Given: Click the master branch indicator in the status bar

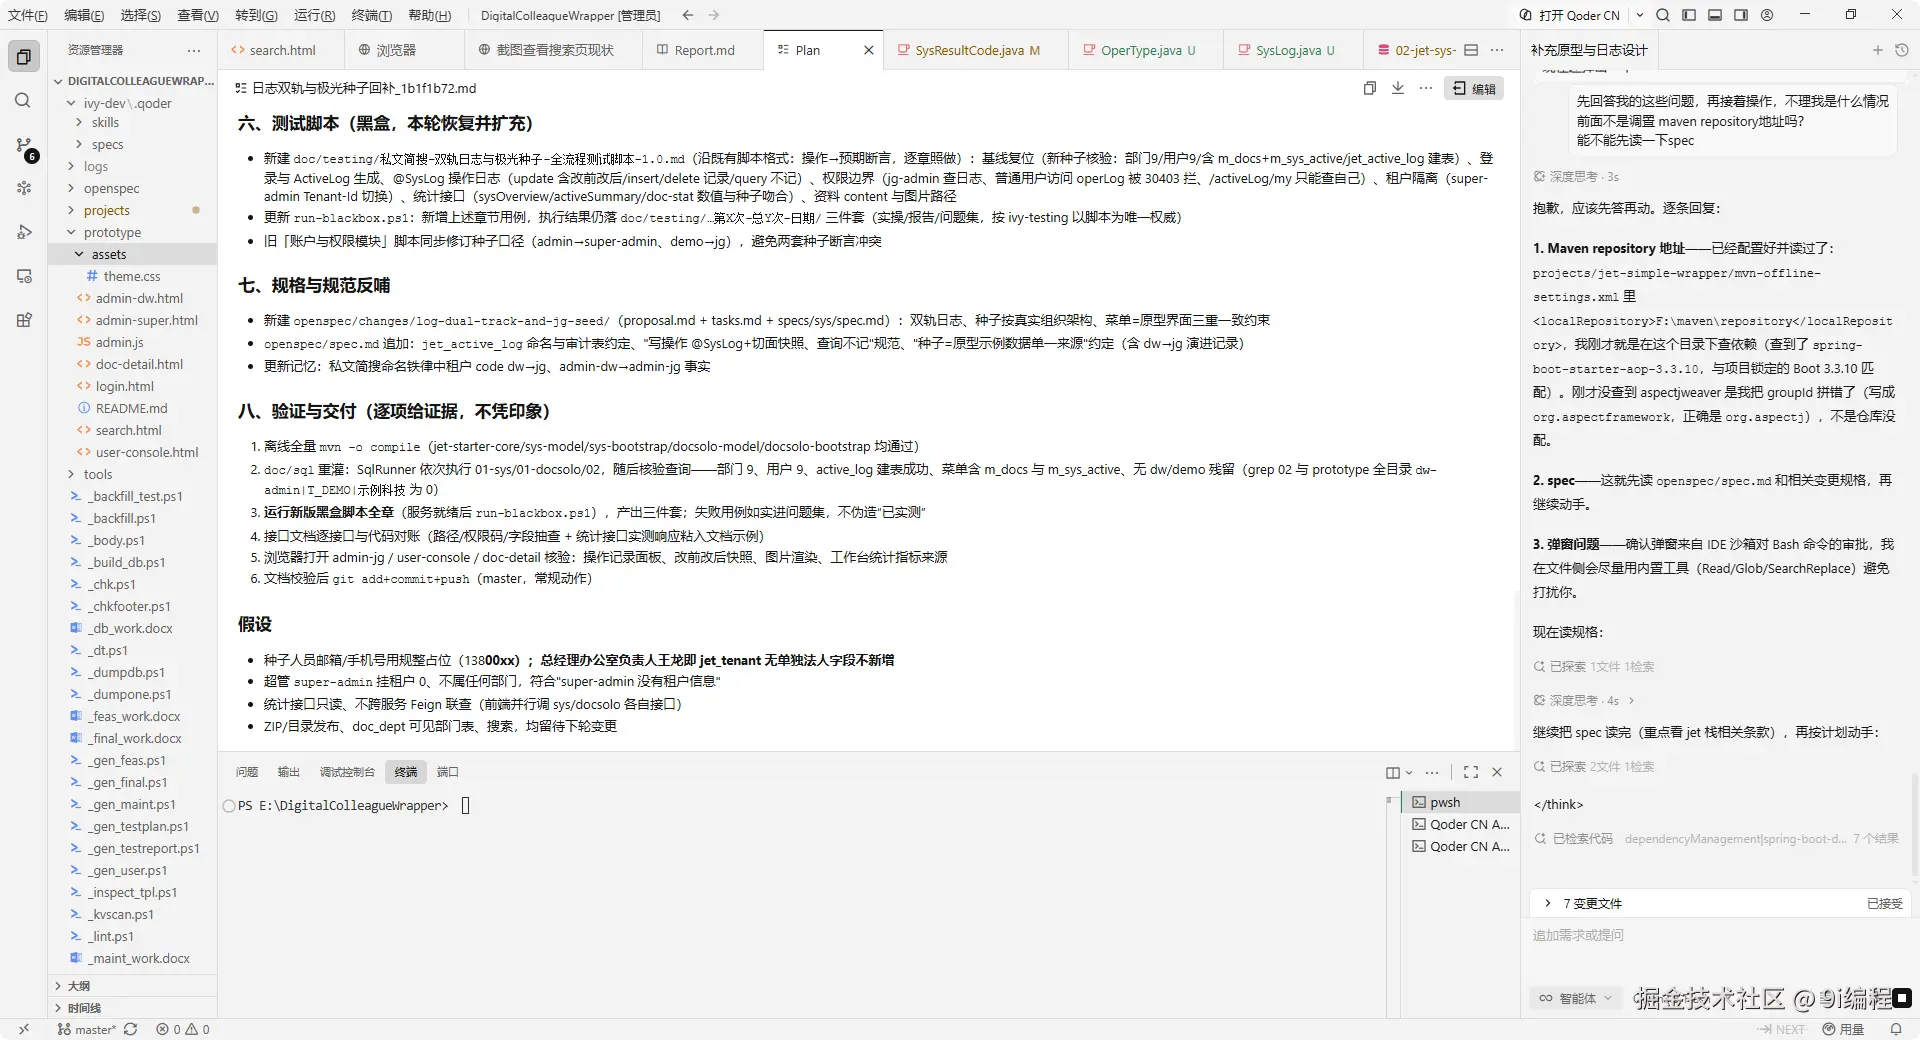Looking at the screenshot, I should [x=86, y=1029].
